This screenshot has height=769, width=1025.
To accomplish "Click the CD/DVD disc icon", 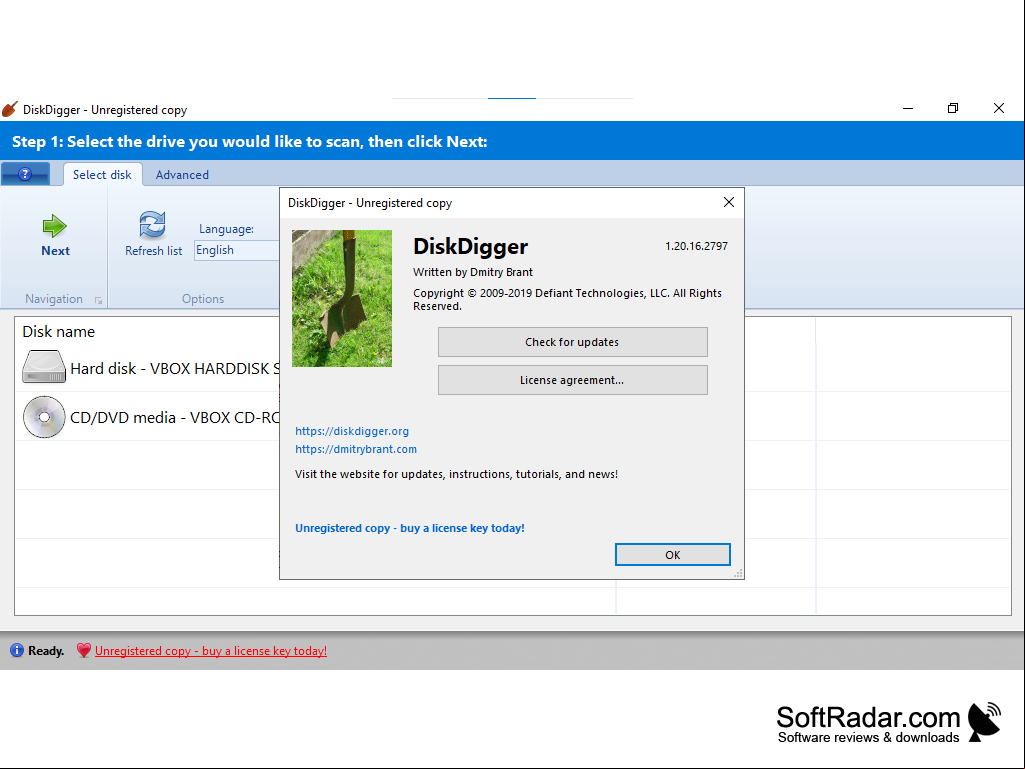I will click(44, 417).
